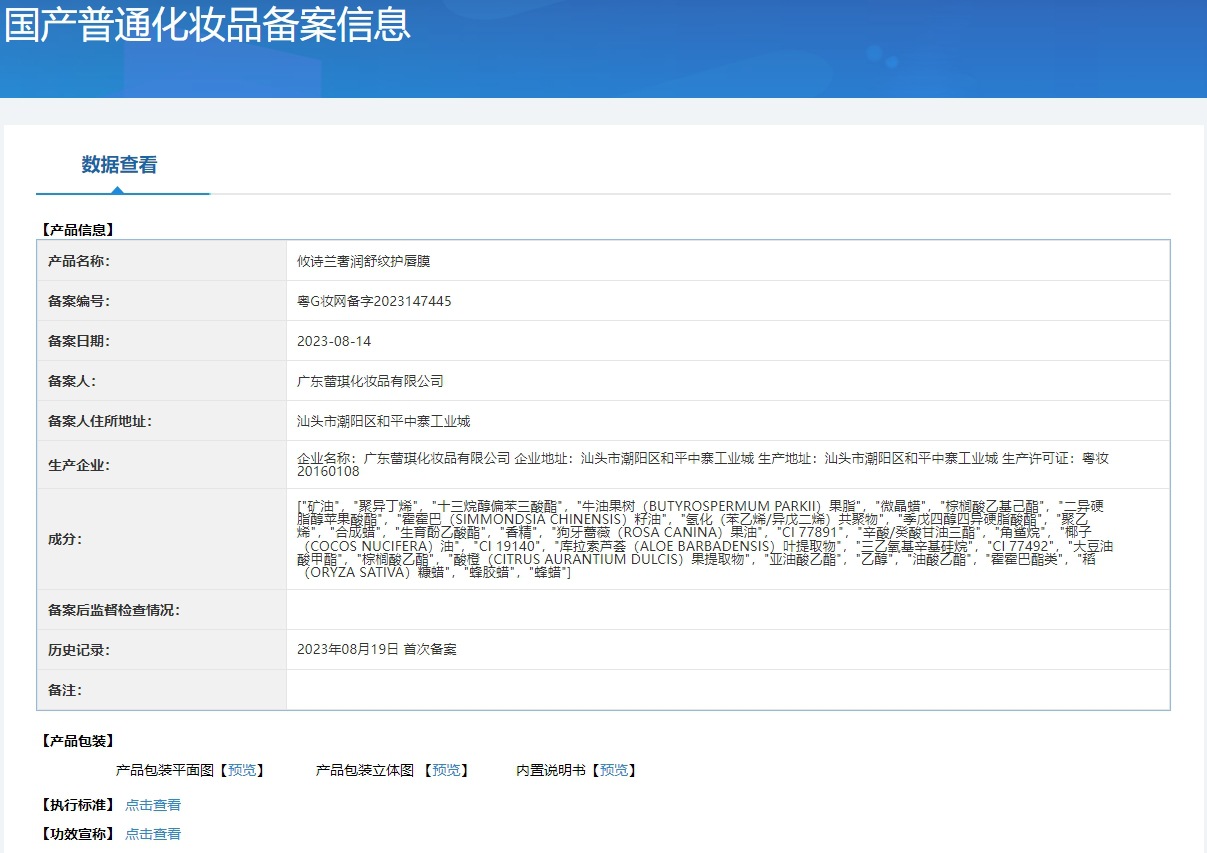Select filing date 2023-08-14
This screenshot has height=853, width=1207.
334,341
